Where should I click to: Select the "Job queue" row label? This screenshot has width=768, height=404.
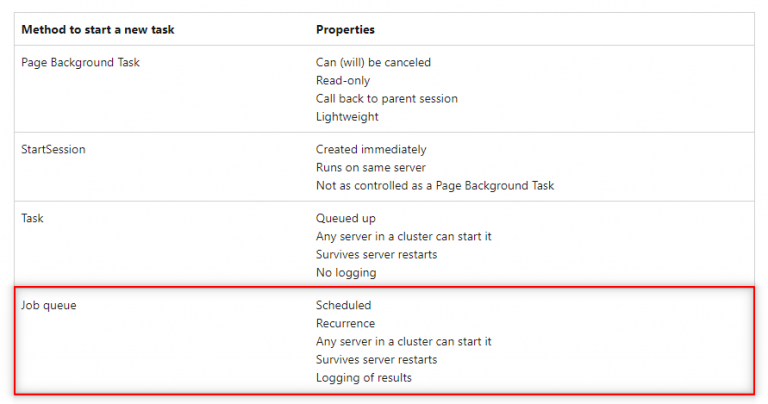49,305
